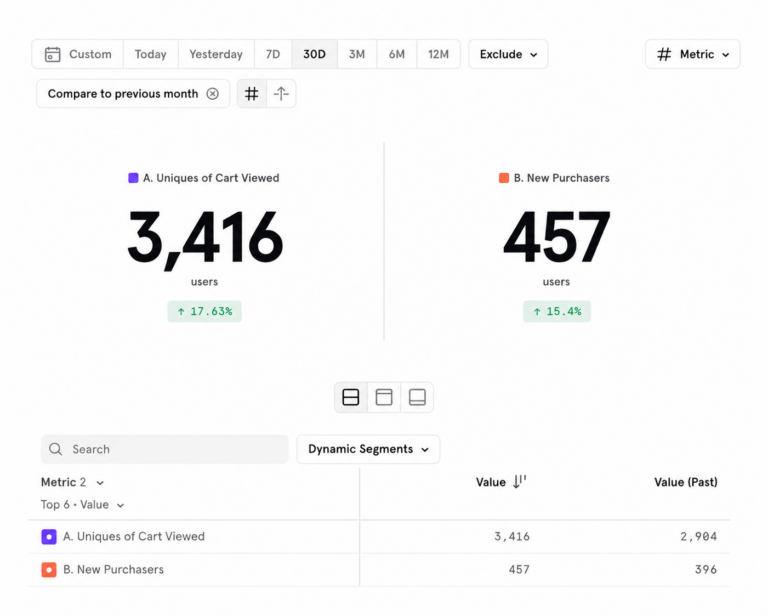Click the purple Uniques of Cart Viewed legend swatch
This screenshot has width=768, height=616.
click(x=133, y=178)
